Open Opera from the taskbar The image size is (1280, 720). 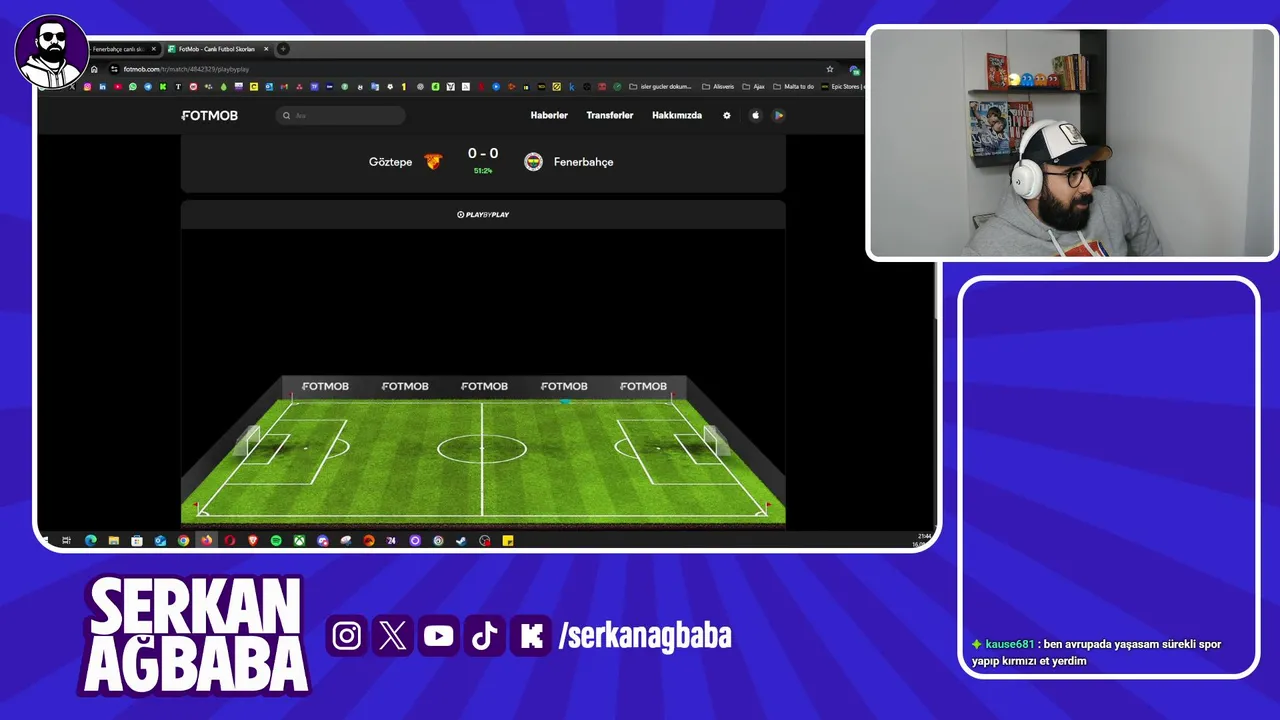(230, 541)
